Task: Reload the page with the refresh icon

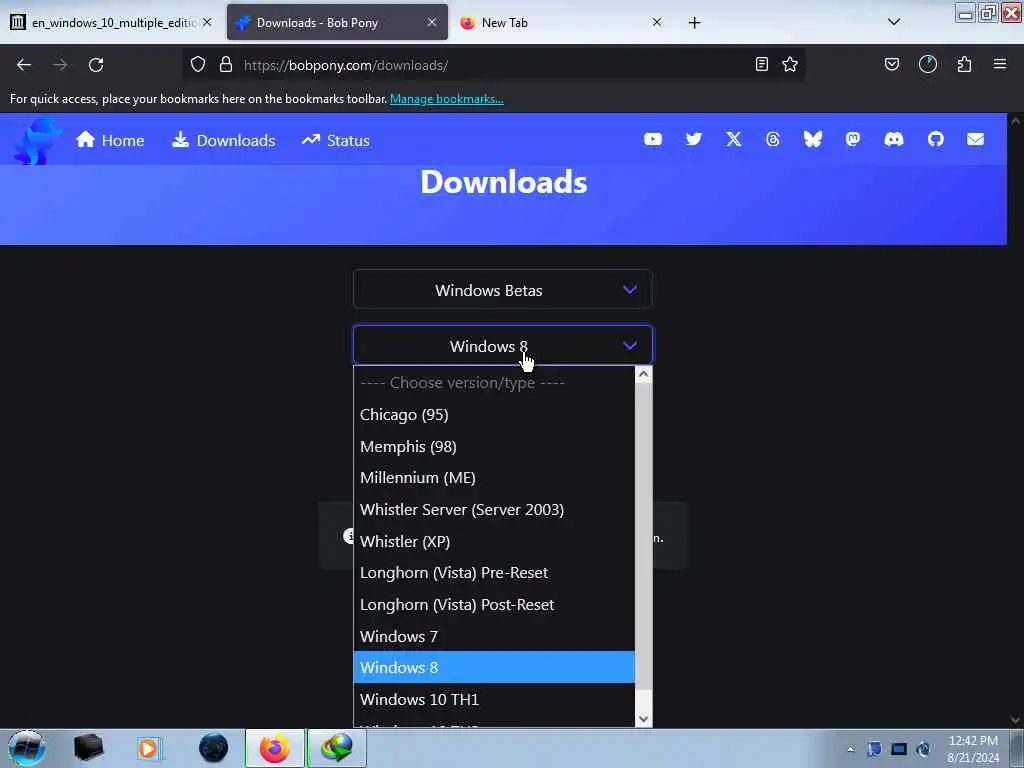Action: (96, 65)
